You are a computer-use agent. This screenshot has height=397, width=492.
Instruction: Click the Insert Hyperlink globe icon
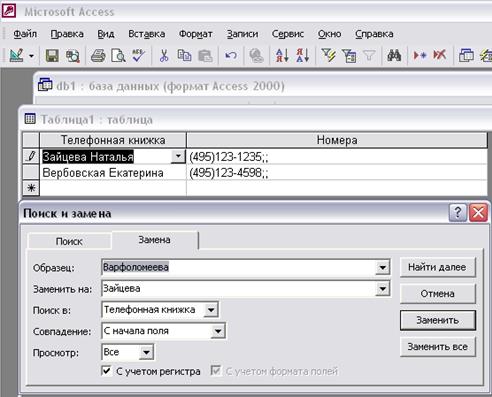[x=256, y=56]
